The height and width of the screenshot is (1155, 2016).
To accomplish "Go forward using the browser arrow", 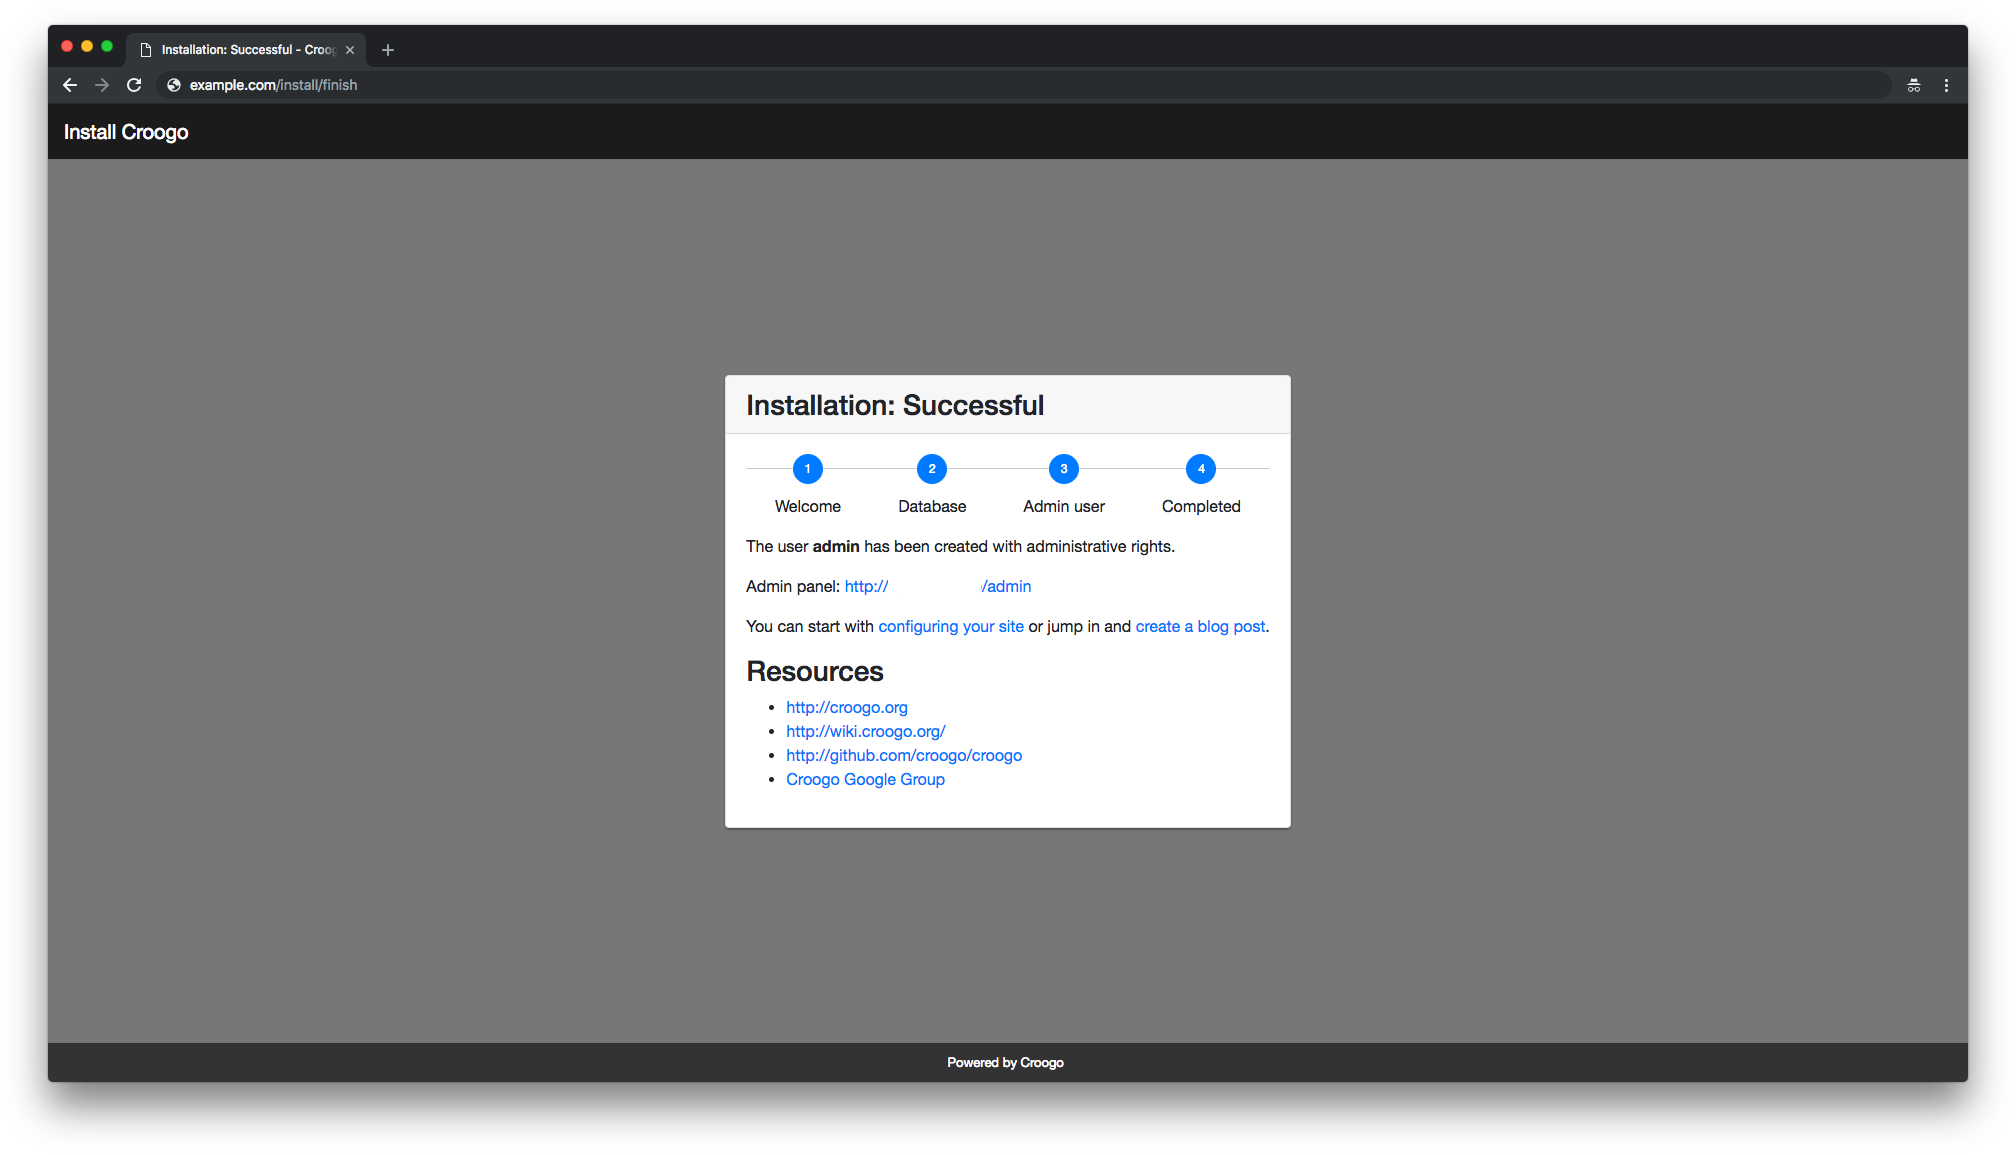I will point(102,85).
